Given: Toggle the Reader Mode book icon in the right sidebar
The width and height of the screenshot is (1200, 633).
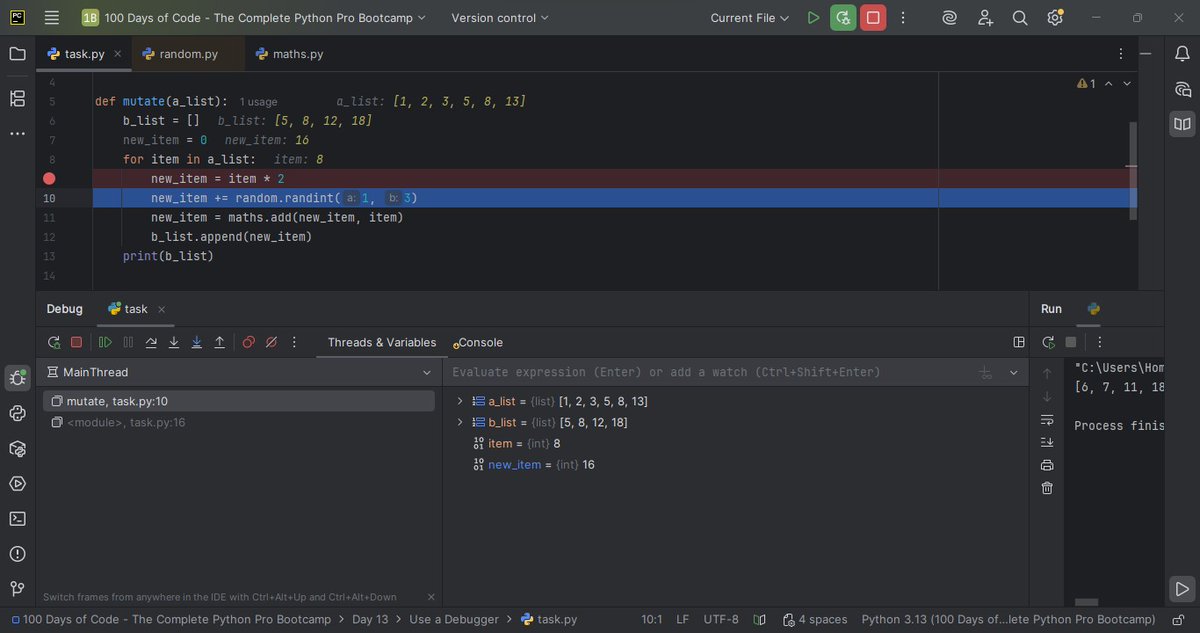Looking at the screenshot, I should pyautogui.click(x=1183, y=124).
